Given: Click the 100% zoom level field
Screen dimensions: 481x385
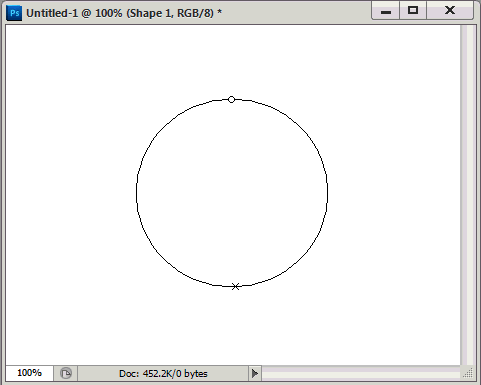Looking at the screenshot, I should 29,373.
